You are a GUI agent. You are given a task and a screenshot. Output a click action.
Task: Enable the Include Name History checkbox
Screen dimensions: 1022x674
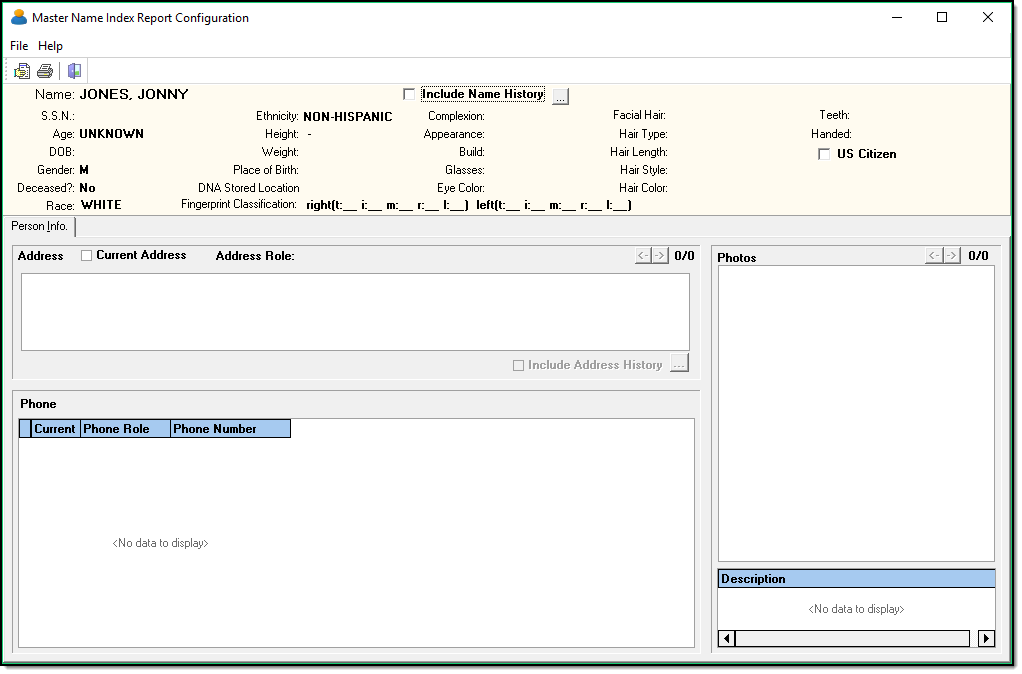[409, 94]
